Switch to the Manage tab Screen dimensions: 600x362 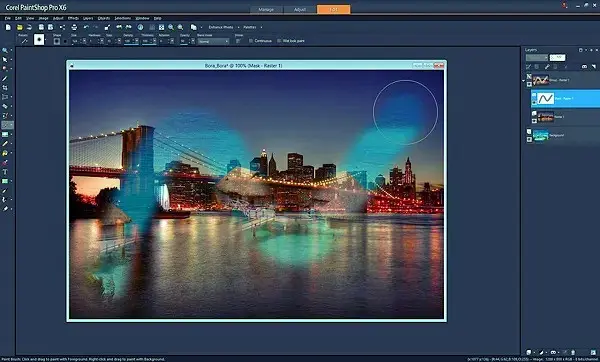pos(266,9)
